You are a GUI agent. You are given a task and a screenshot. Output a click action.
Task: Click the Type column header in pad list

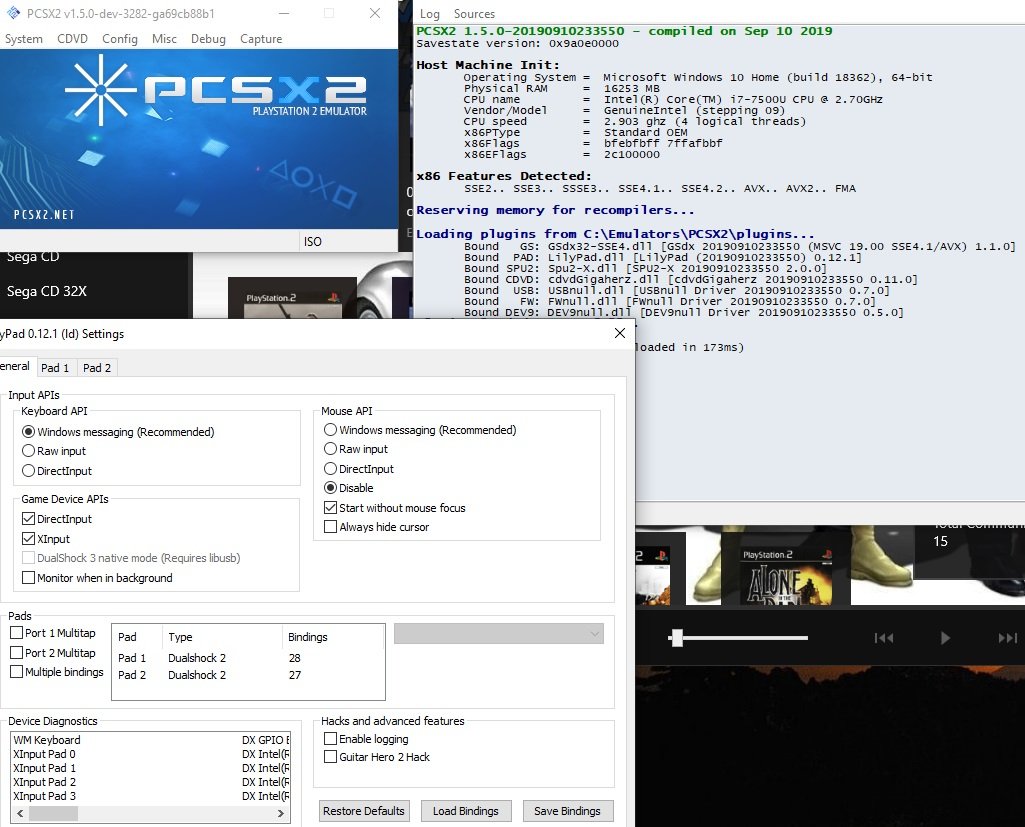pyautogui.click(x=222, y=637)
